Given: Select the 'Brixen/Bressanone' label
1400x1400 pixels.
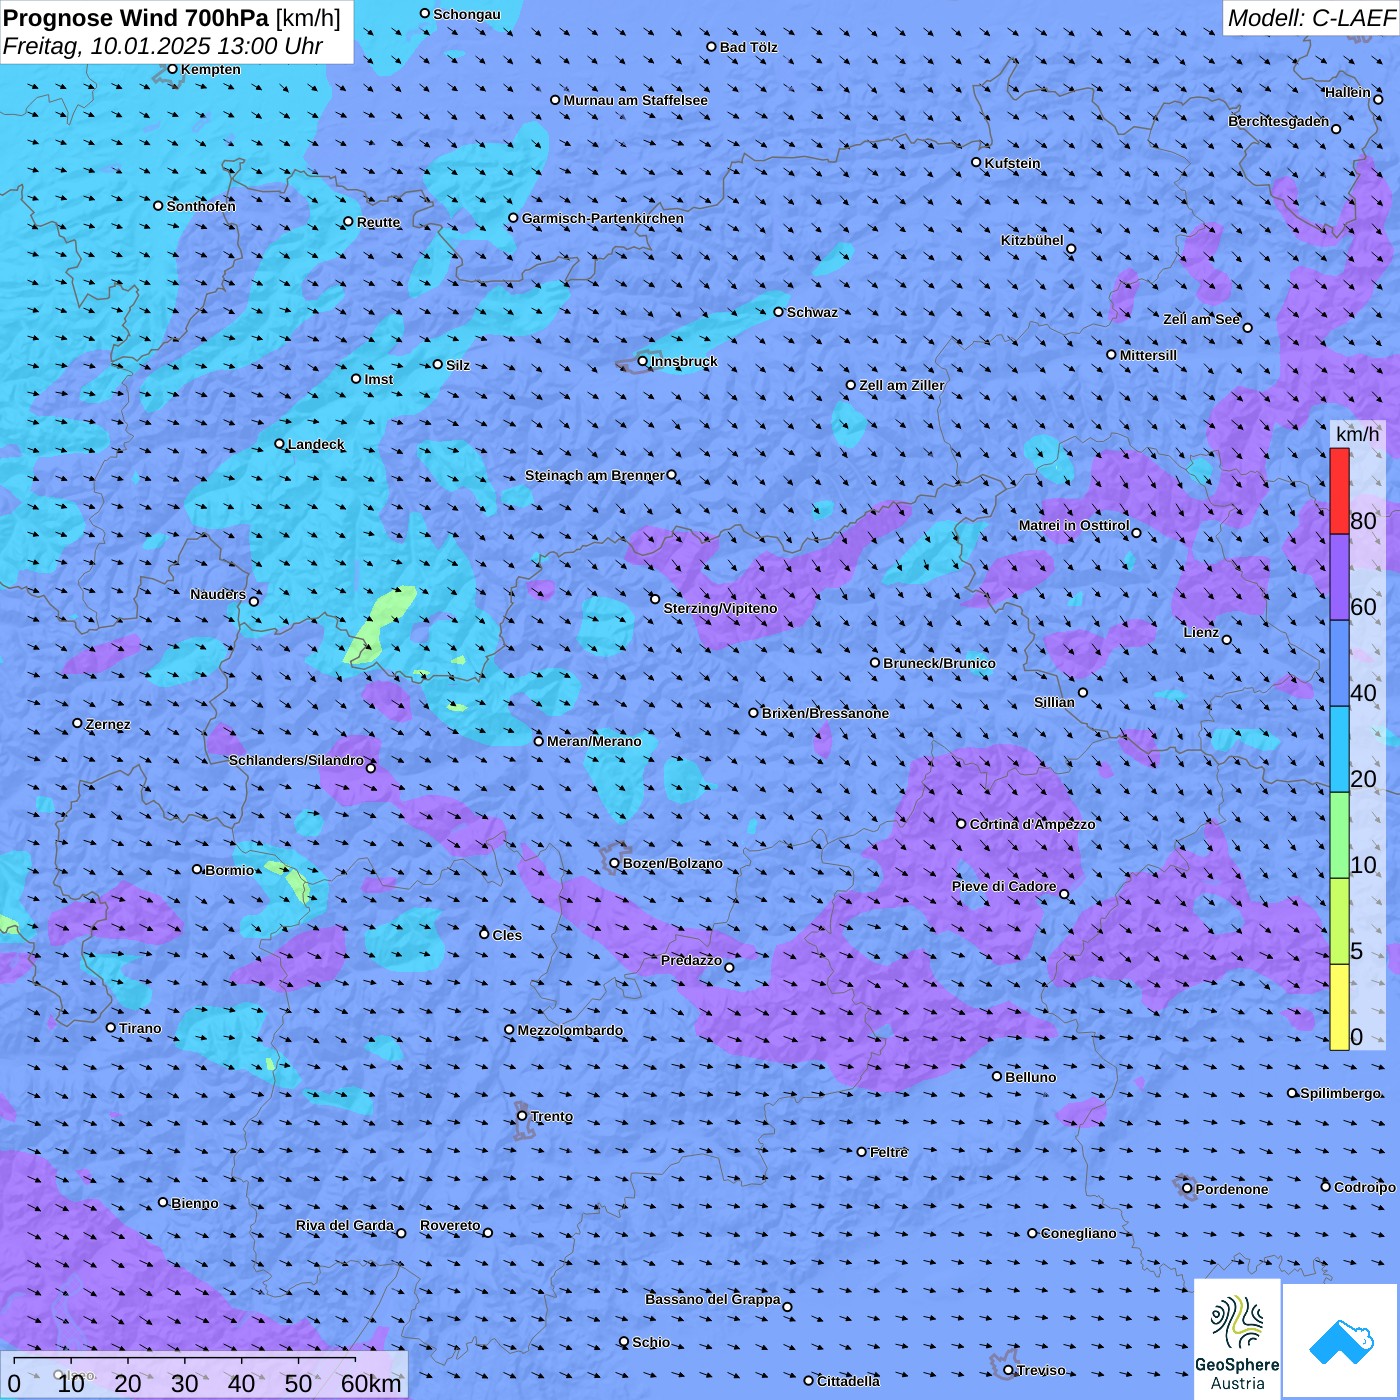Looking at the screenshot, I should click(825, 713).
